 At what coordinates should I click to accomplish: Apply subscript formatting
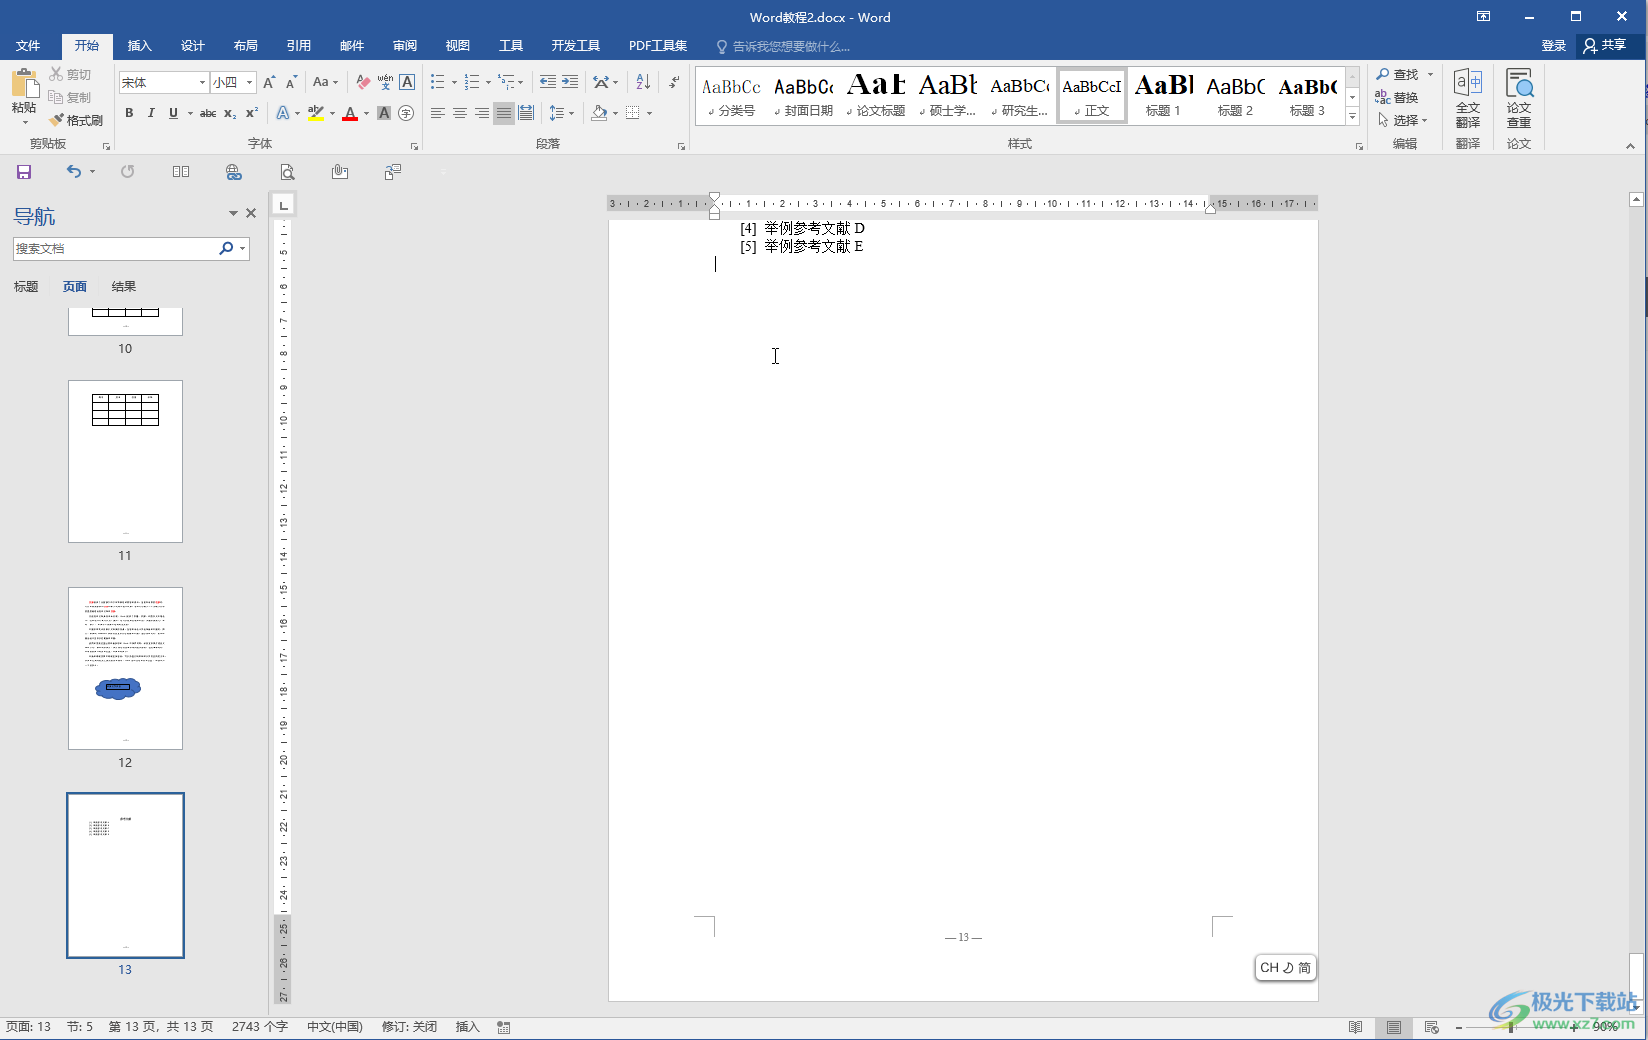click(230, 113)
